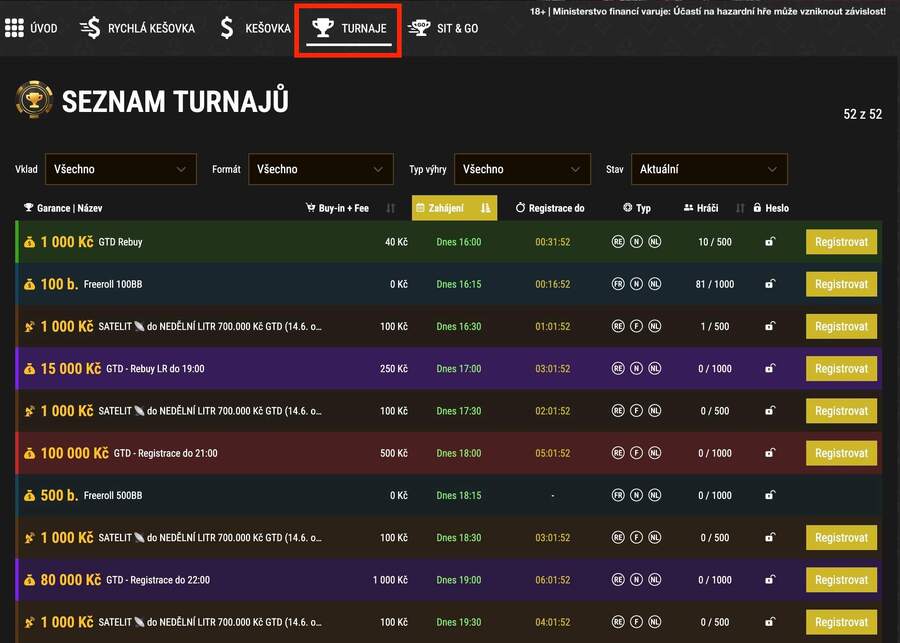The width and height of the screenshot is (900, 643).
Task: Change the Stav filter dropdown
Action: point(709,169)
